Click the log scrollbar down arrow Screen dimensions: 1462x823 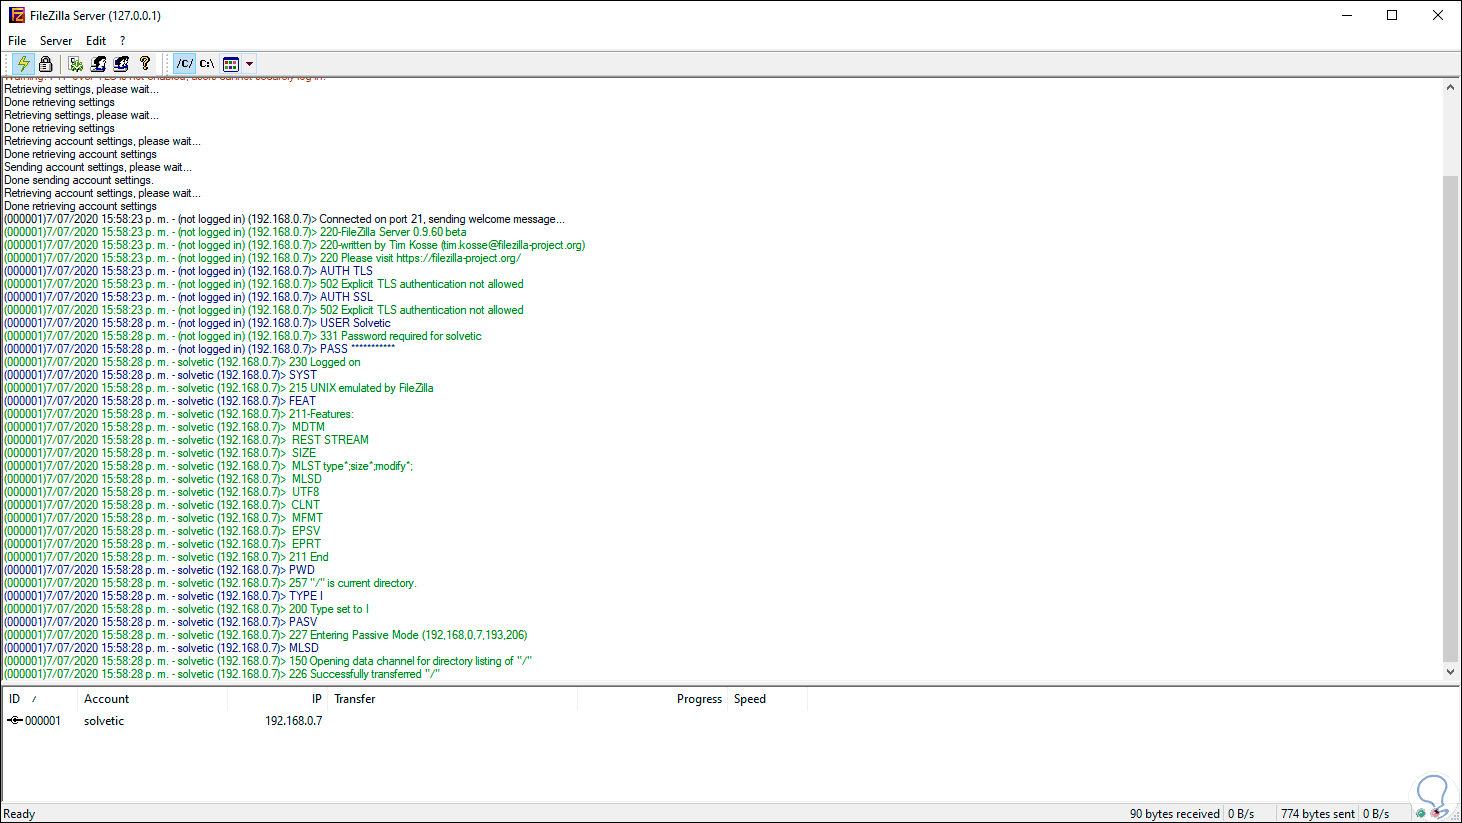[1451, 672]
